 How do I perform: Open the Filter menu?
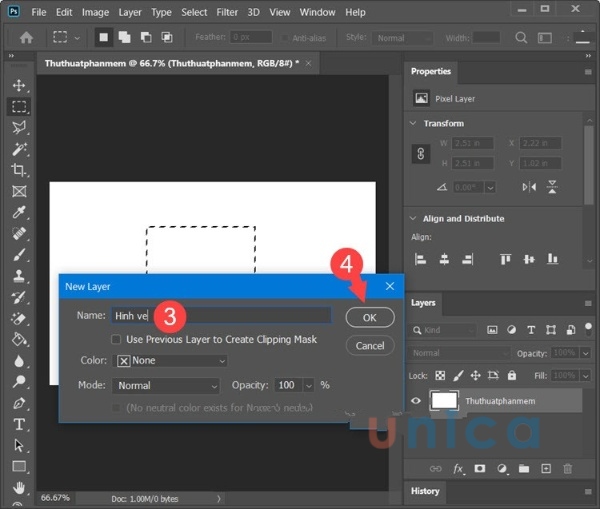tap(227, 12)
